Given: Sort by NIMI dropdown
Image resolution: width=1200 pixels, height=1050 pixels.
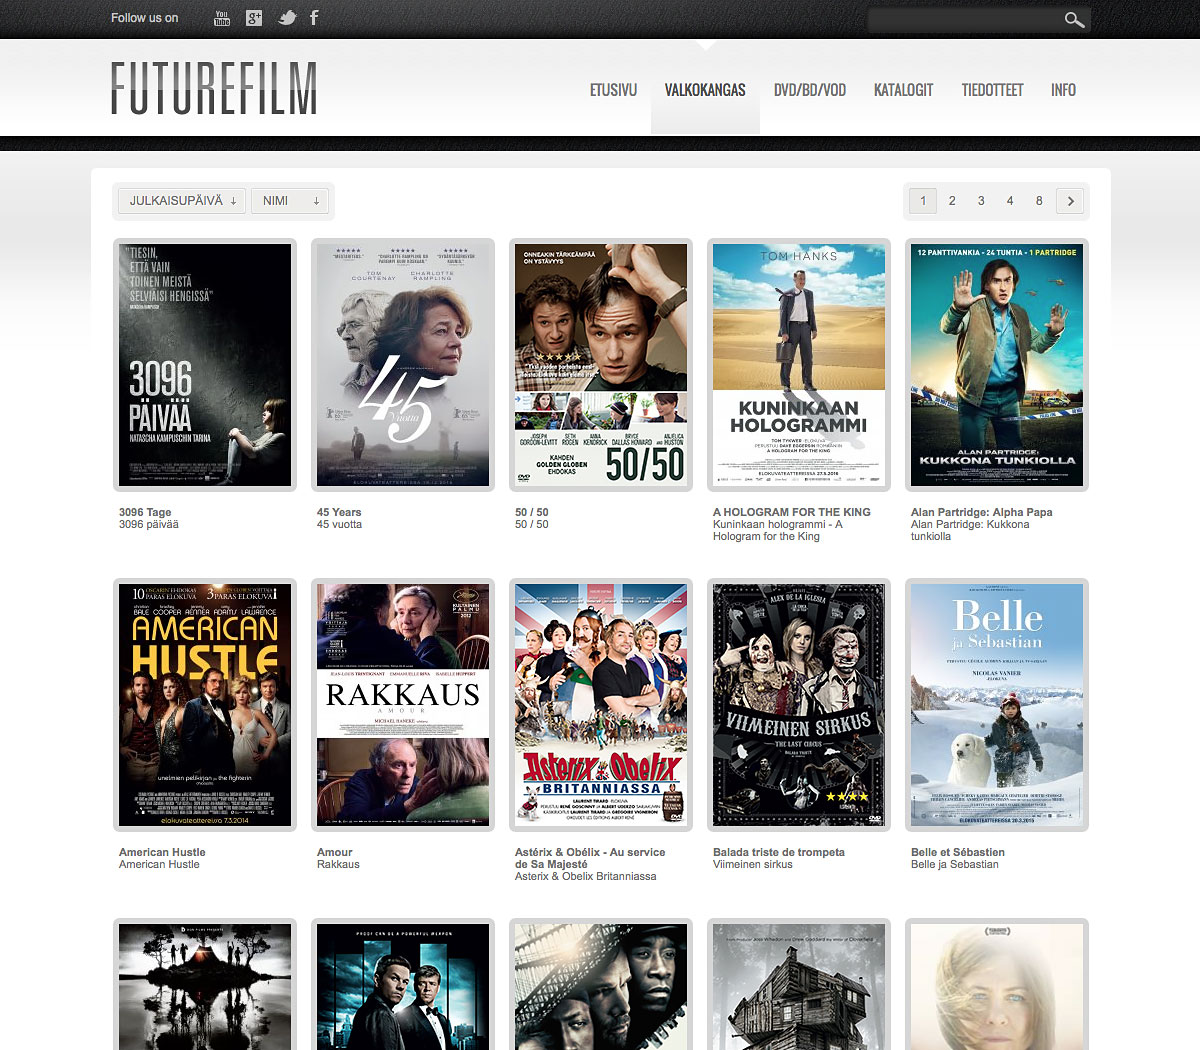Looking at the screenshot, I should tap(289, 201).
